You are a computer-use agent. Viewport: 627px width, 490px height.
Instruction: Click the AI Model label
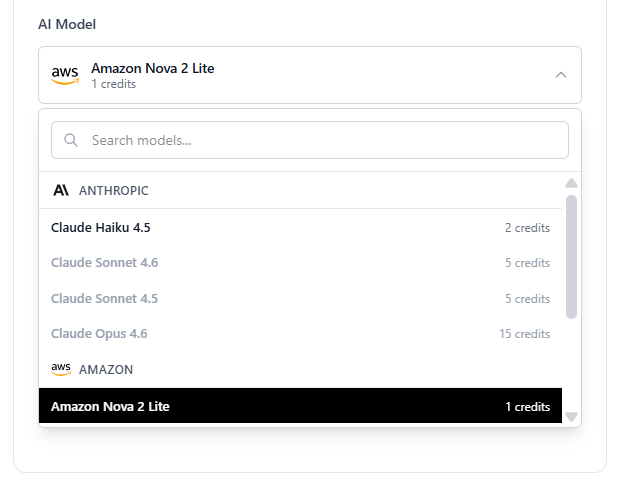click(67, 24)
